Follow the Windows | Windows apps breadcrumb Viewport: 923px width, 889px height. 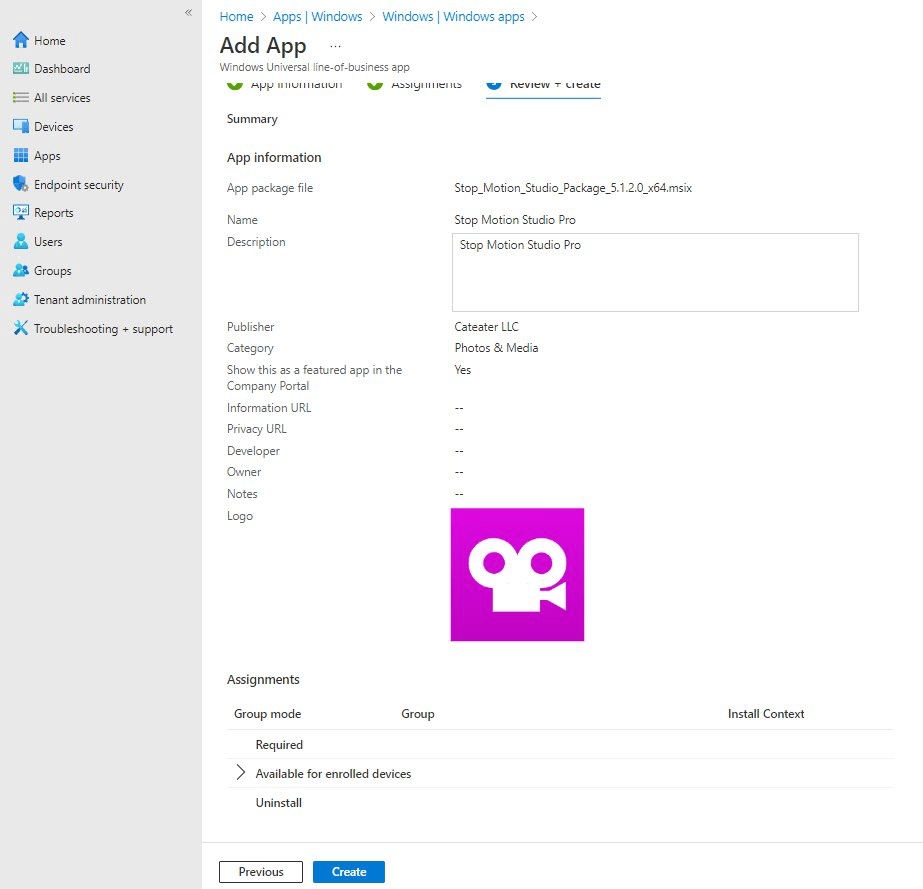(453, 17)
